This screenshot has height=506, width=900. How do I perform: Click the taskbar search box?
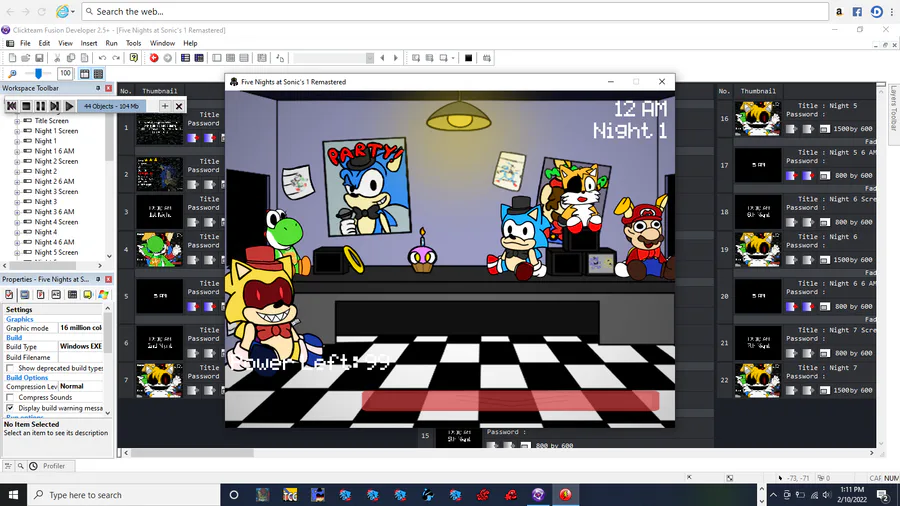click(x=123, y=495)
